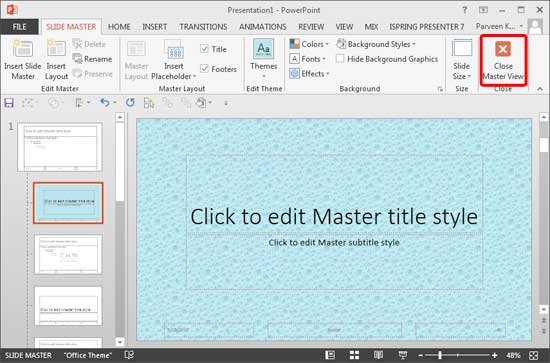Image resolution: width=550 pixels, height=363 pixels.
Task: Click the "Office Theme" status bar text
Action: click(x=88, y=355)
